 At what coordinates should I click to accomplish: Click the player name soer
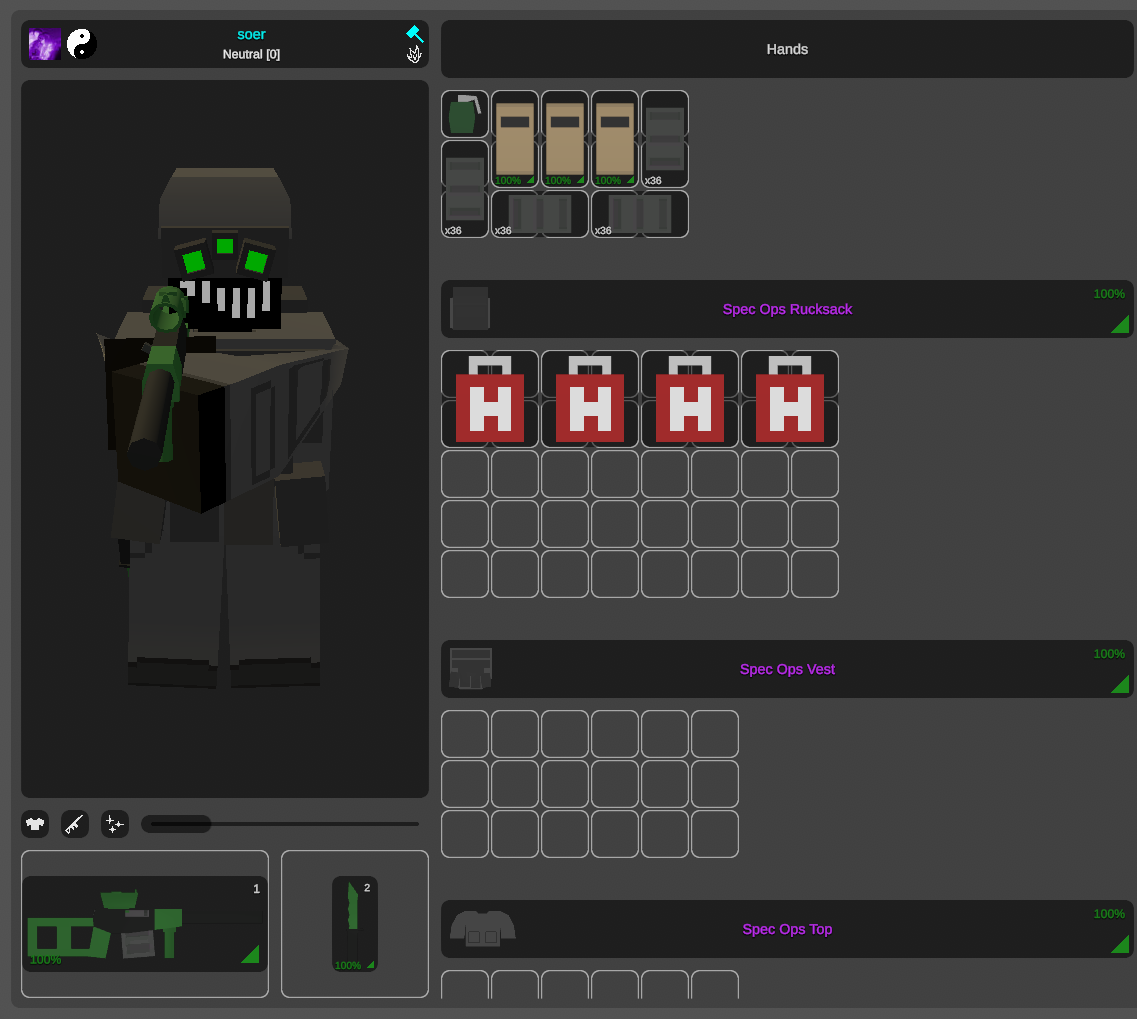251,34
